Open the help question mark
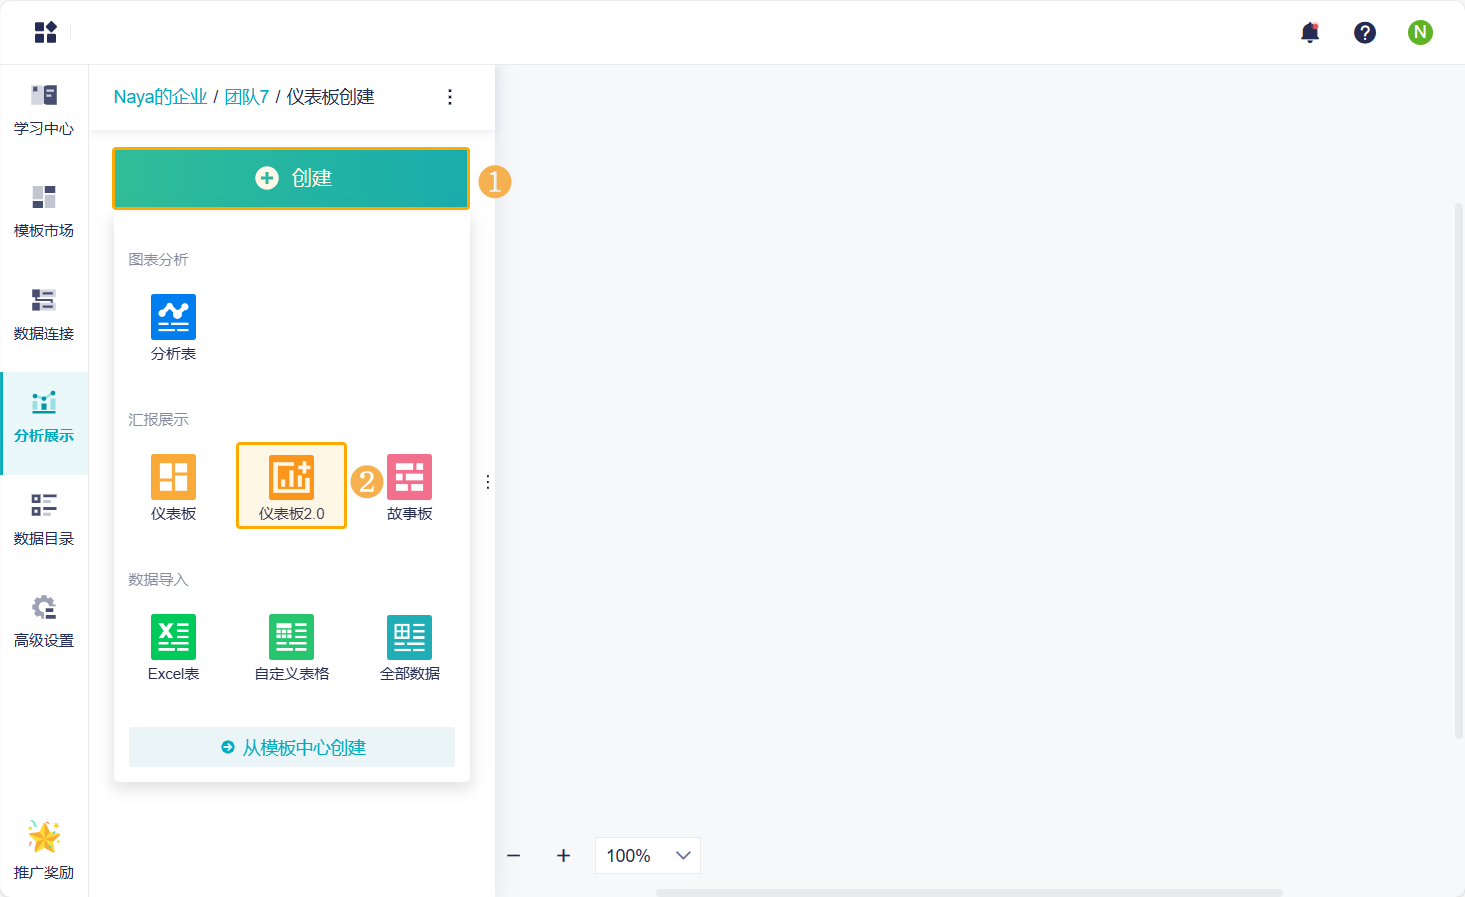Viewport: 1465px width, 897px height. pos(1365,33)
